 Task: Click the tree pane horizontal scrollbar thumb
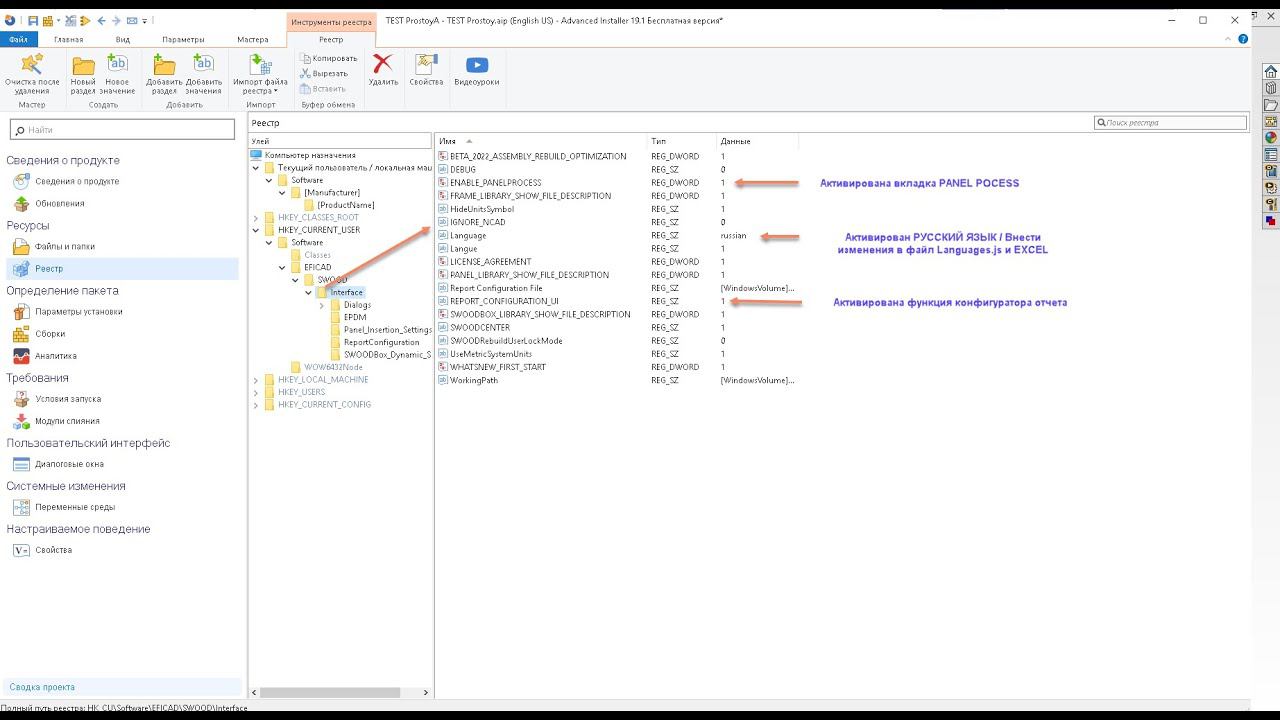click(x=330, y=692)
